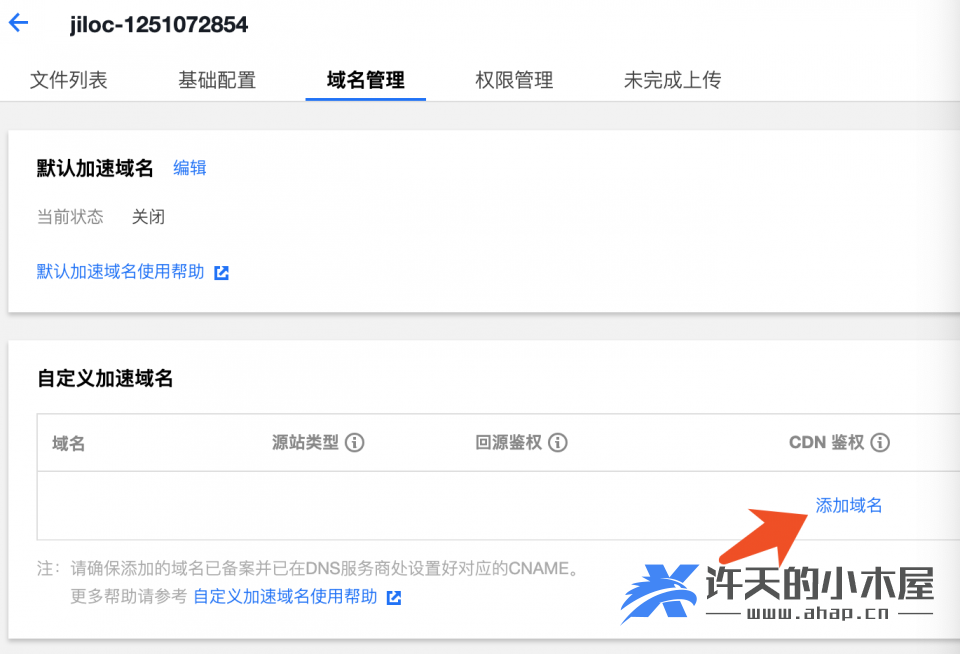Image resolution: width=960 pixels, height=654 pixels.
Task: Click the 默认加速域名 section heading
Action: [x=95, y=168]
